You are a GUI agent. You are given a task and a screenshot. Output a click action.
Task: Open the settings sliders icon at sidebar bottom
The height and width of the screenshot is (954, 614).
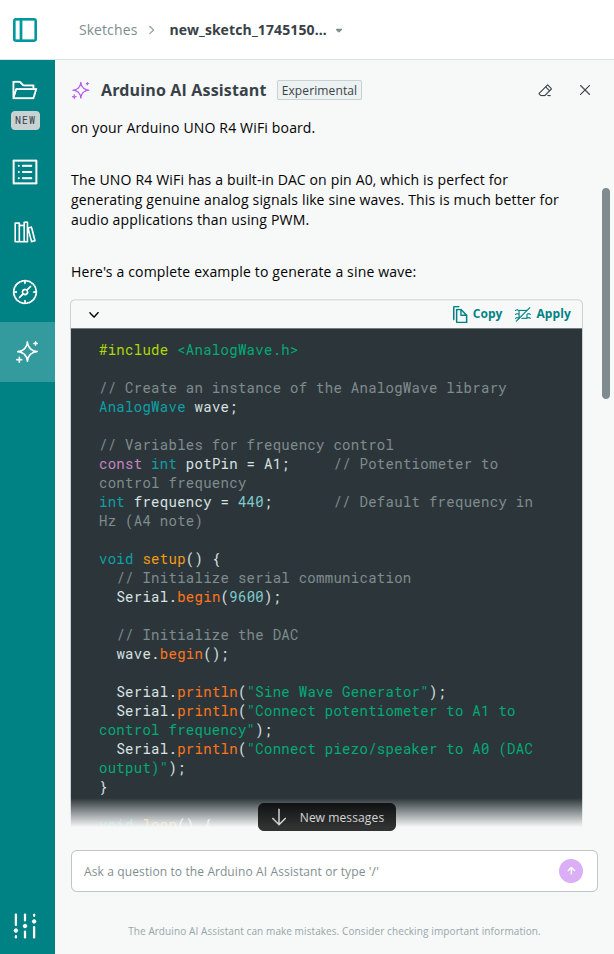(x=25, y=925)
